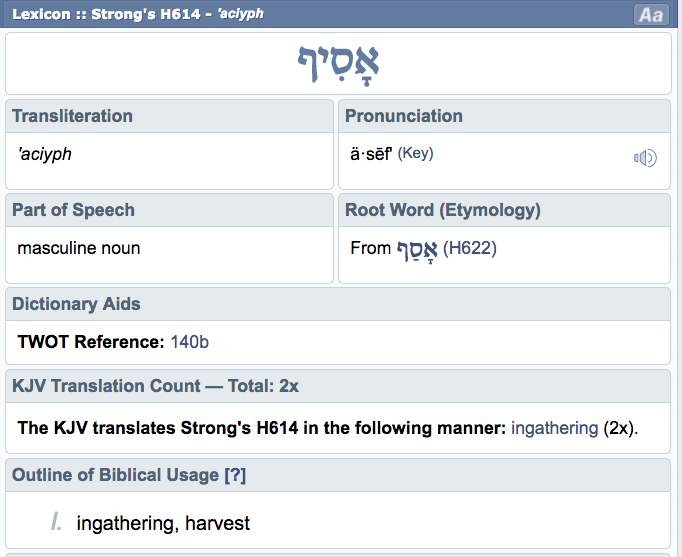682x557 pixels.
Task: Click the large Hebrew word heading
Action: (338, 64)
